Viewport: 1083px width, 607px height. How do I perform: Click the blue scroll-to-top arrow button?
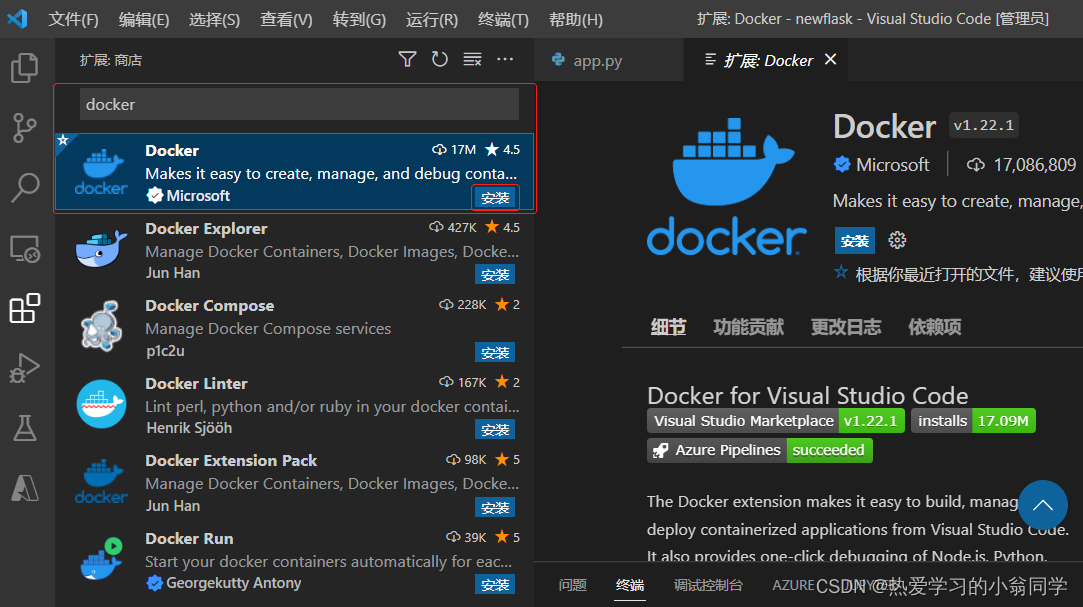point(1042,505)
